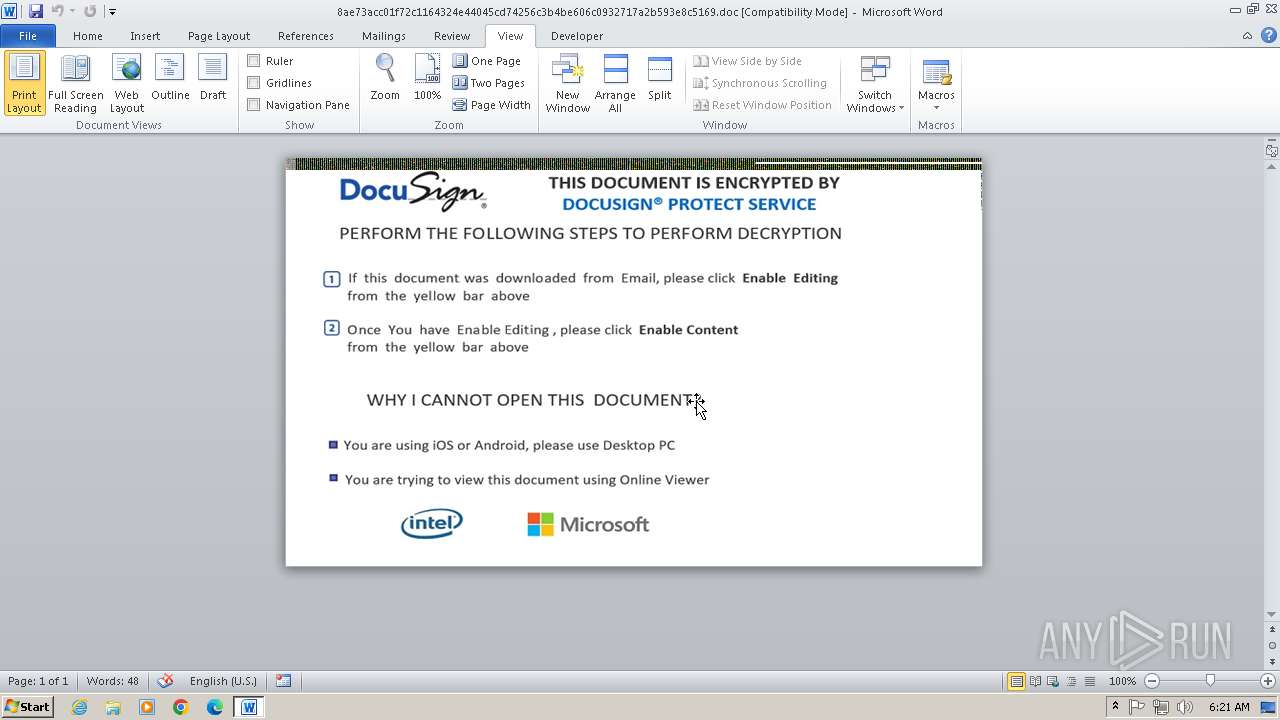
Task: Select Draft view status bar button
Action: pos(1090,681)
